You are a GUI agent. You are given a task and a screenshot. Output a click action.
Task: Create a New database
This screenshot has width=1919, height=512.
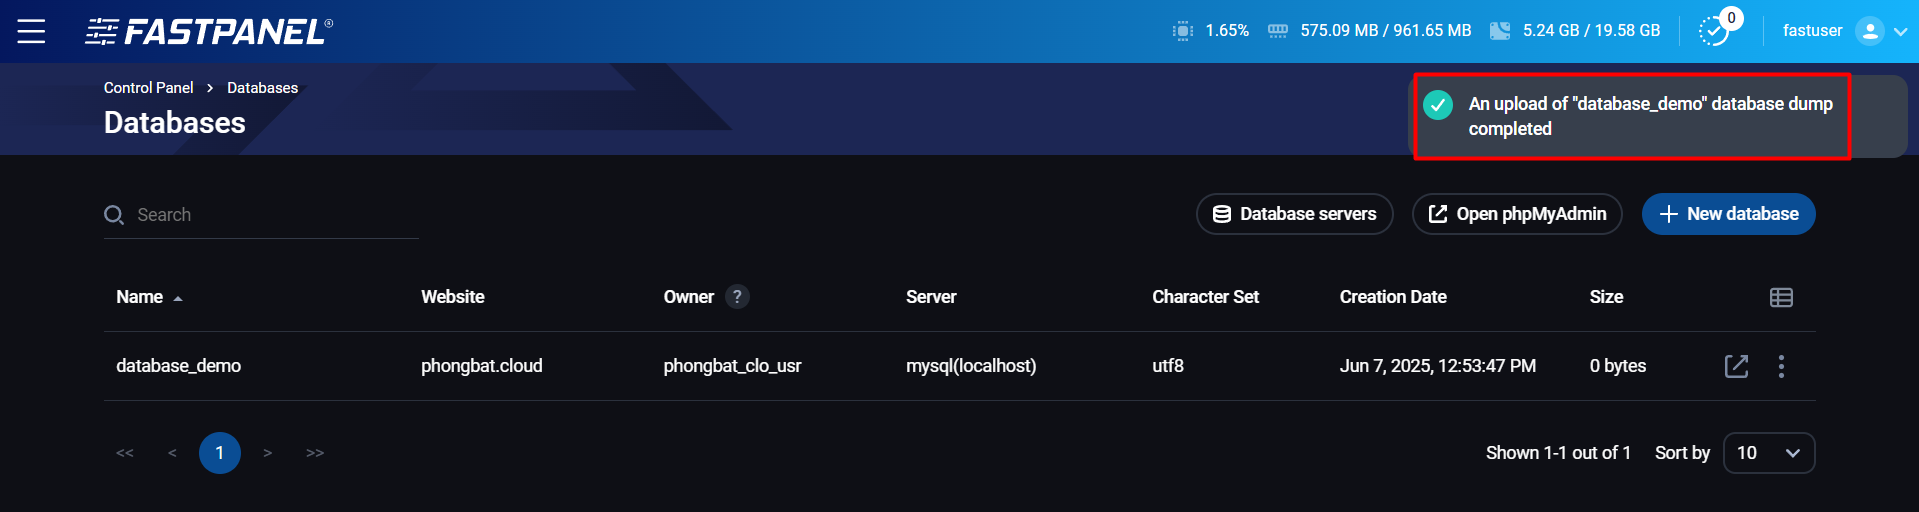pyautogui.click(x=1728, y=214)
